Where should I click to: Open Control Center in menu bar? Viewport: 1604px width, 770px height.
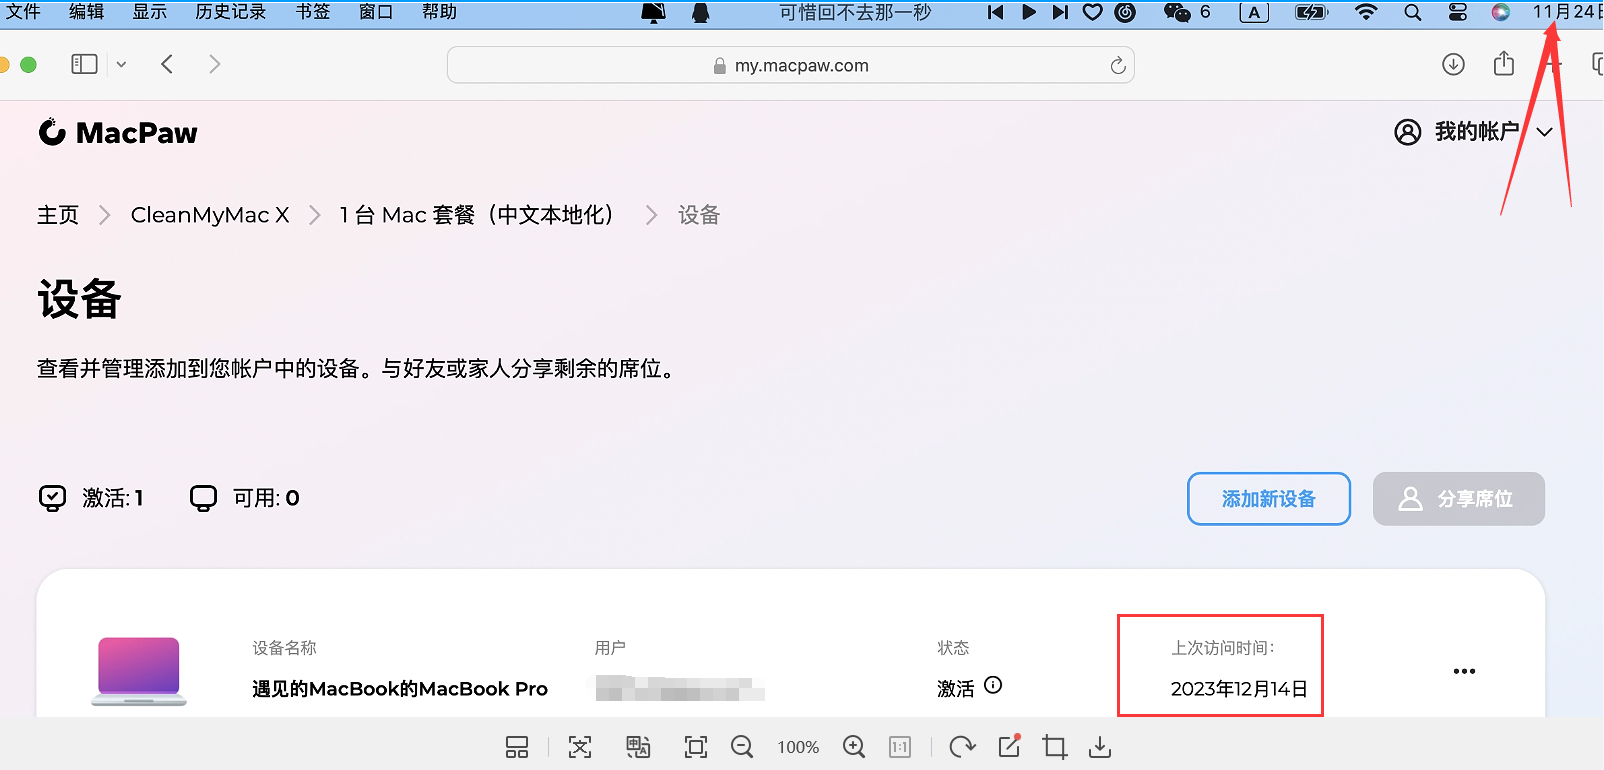coord(1458,12)
